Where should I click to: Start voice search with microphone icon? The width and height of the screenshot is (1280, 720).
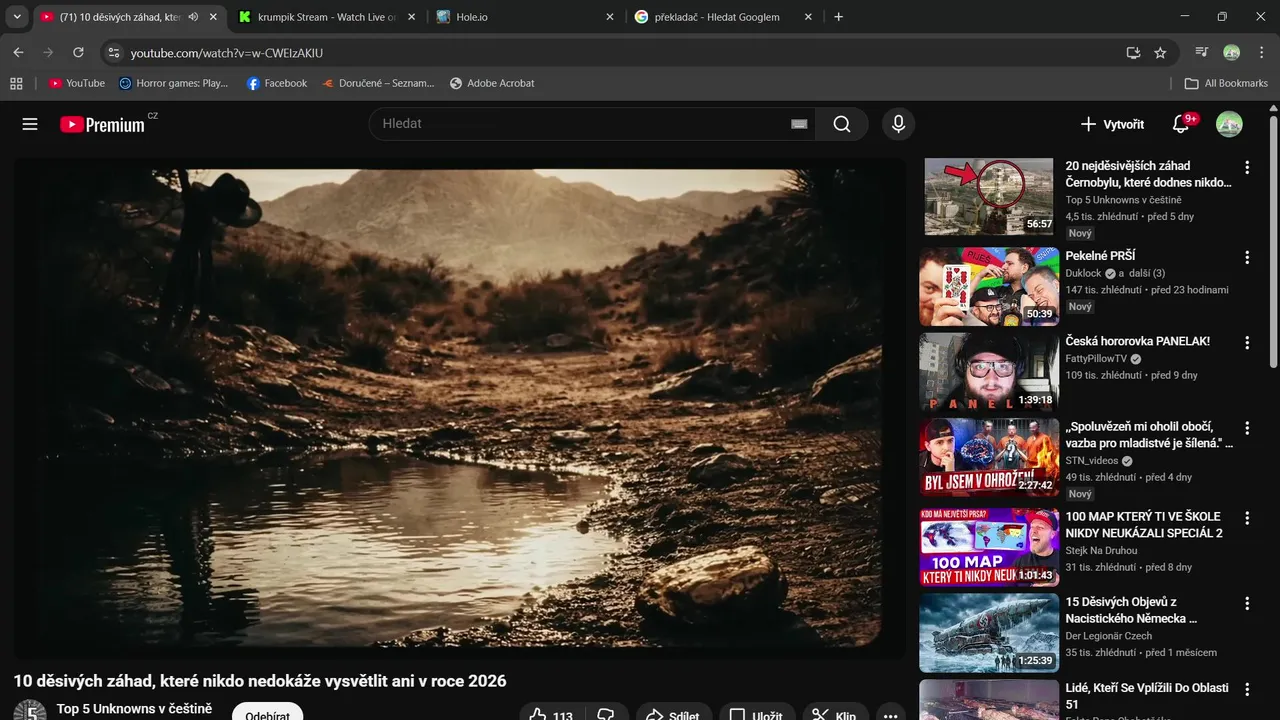pyautogui.click(x=898, y=124)
